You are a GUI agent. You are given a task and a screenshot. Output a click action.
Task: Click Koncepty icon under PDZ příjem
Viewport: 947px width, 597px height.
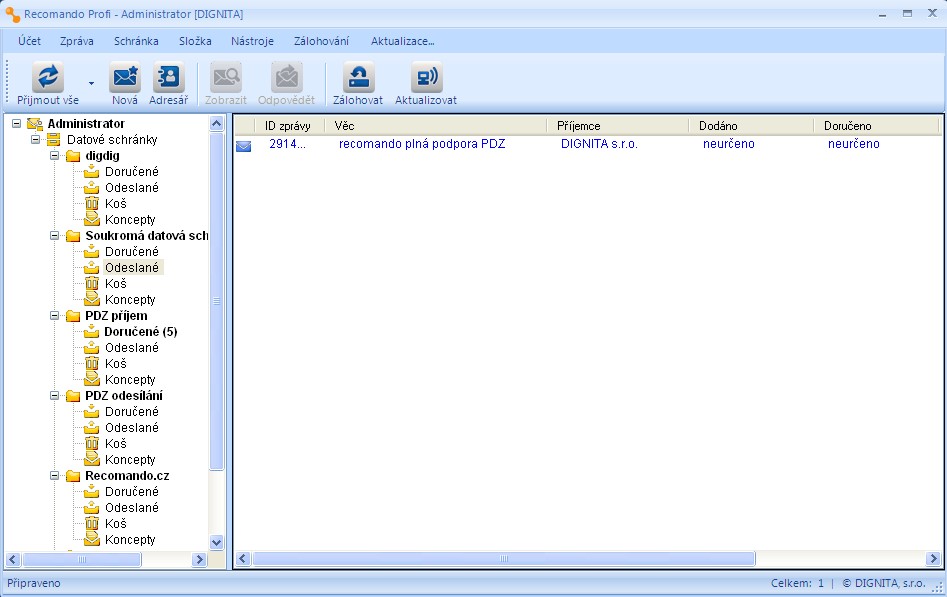(x=92, y=379)
